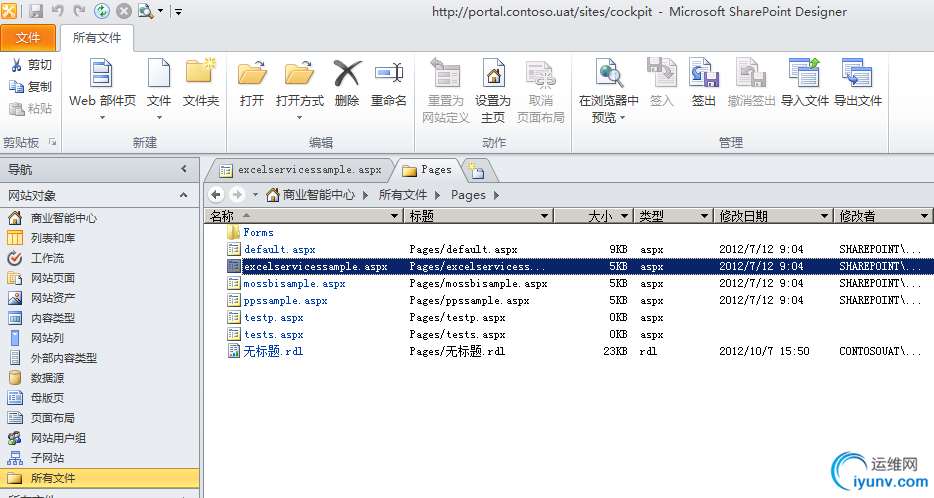Image resolution: width=934 pixels, height=498 pixels.
Task: Create a new 文件夹 from ribbon
Action: [x=201, y=83]
